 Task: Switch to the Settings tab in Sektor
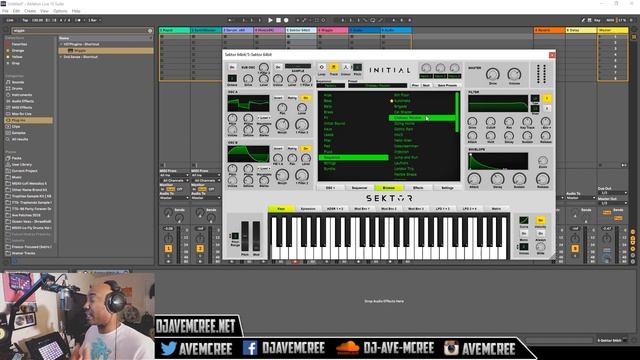(447, 188)
